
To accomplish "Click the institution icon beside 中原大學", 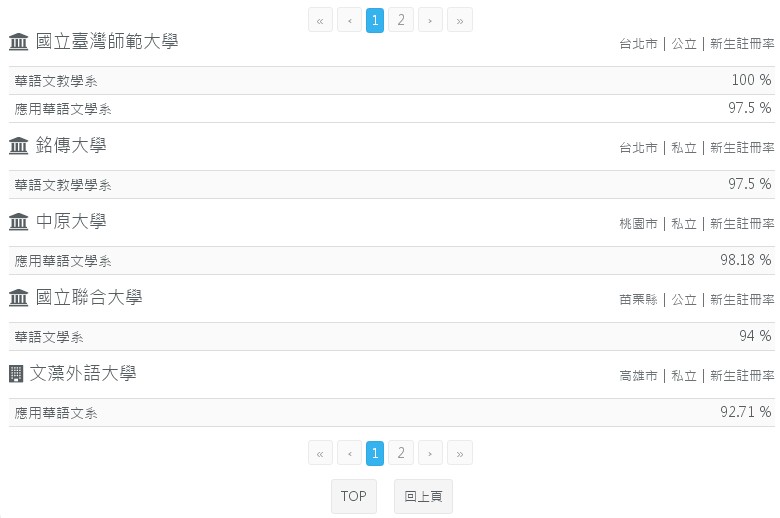I will (18, 222).
